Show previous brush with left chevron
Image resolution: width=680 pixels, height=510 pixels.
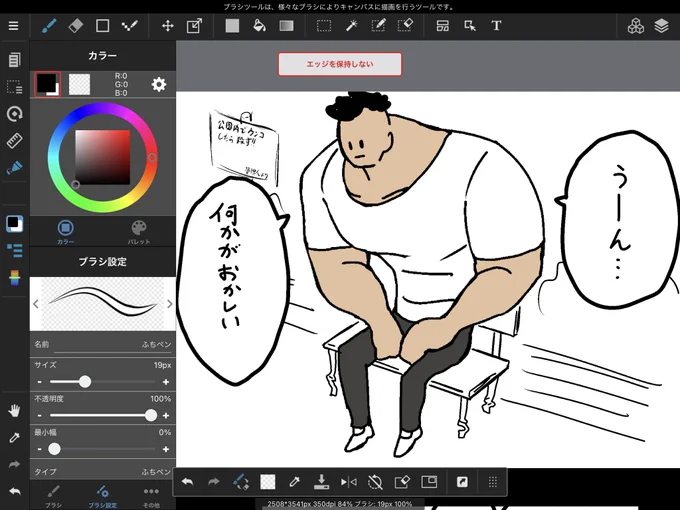(x=36, y=304)
